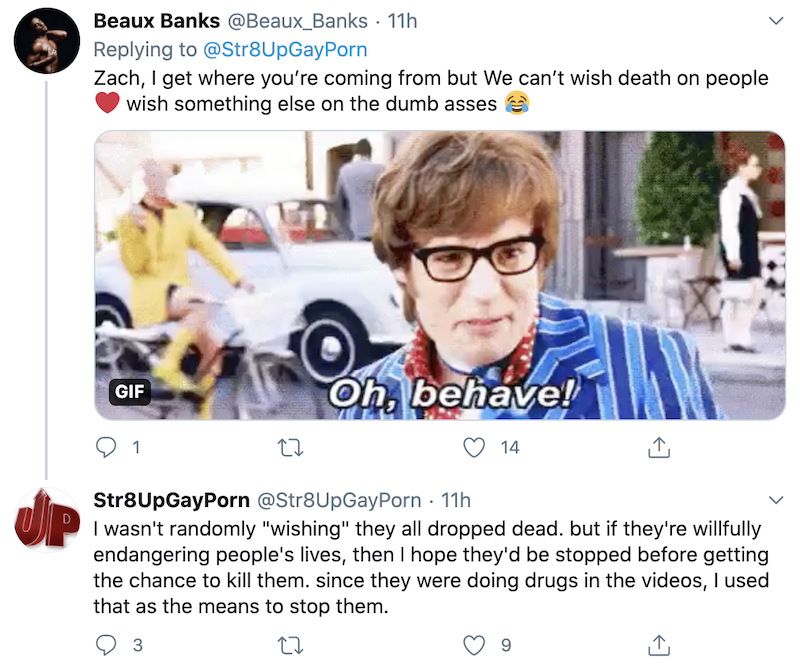Play the 'Oh, behave!' GIF
The height and width of the screenshot is (669, 800).
pyautogui.click(x=440, y=275)
